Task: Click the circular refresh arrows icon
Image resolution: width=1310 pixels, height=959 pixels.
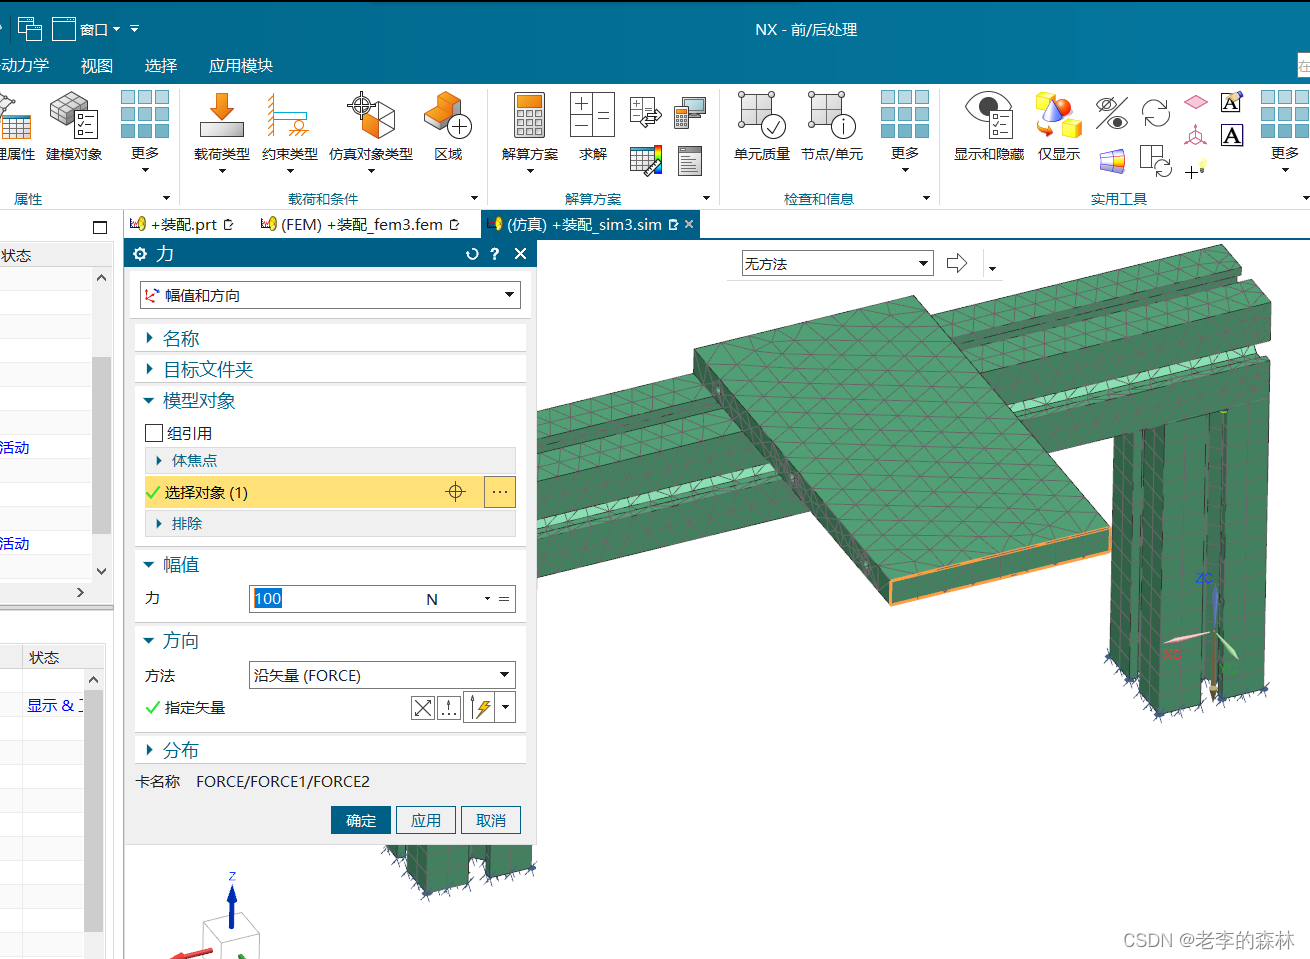Action: (x=1156, y=113)
